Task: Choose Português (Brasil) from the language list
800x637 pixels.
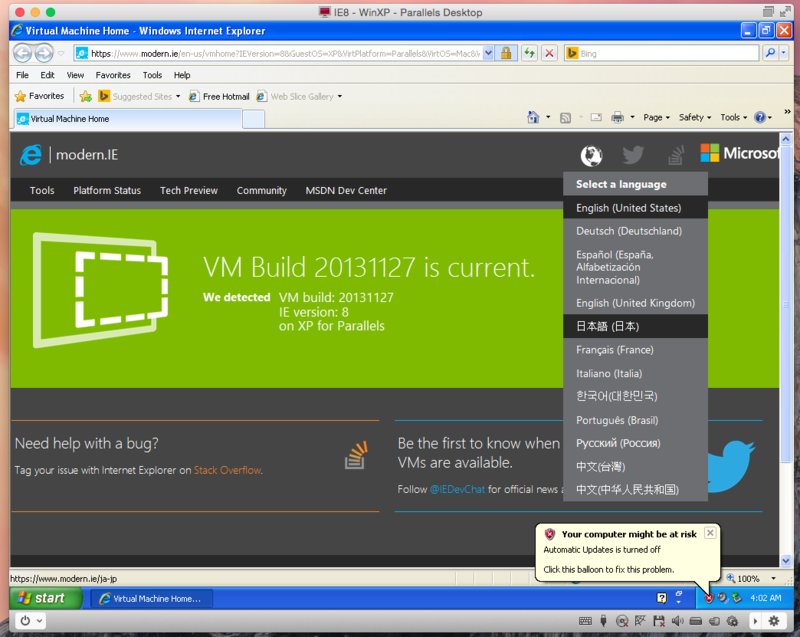Action: [635, 420]
